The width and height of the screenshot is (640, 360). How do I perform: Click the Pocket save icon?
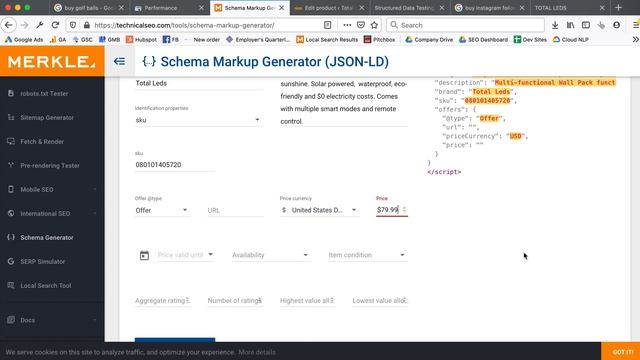point(360,25)
